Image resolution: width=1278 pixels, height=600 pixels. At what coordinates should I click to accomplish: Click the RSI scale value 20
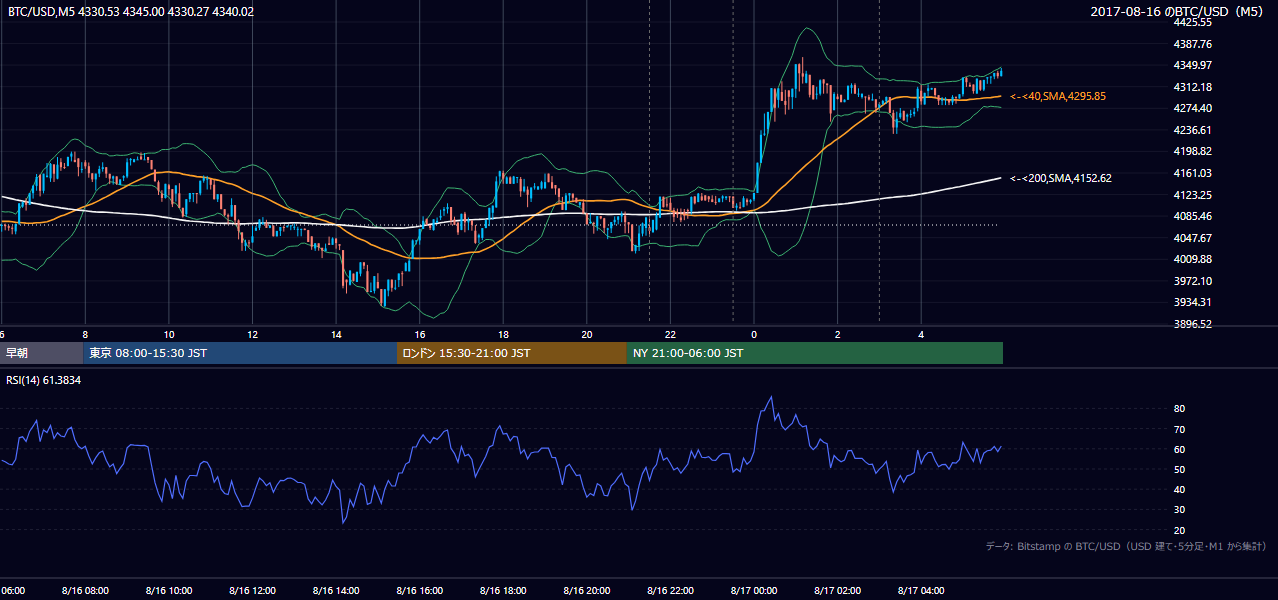coord(1179,530)
